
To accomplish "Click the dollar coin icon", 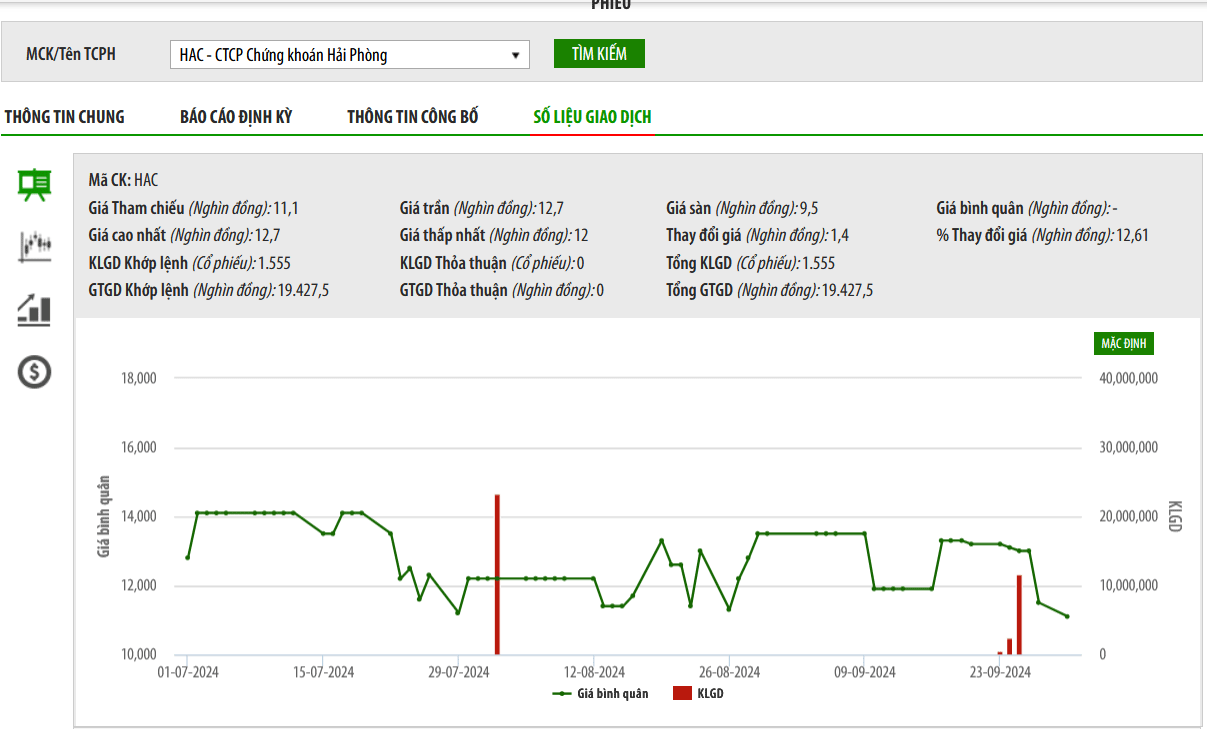I will click(35, 372).
